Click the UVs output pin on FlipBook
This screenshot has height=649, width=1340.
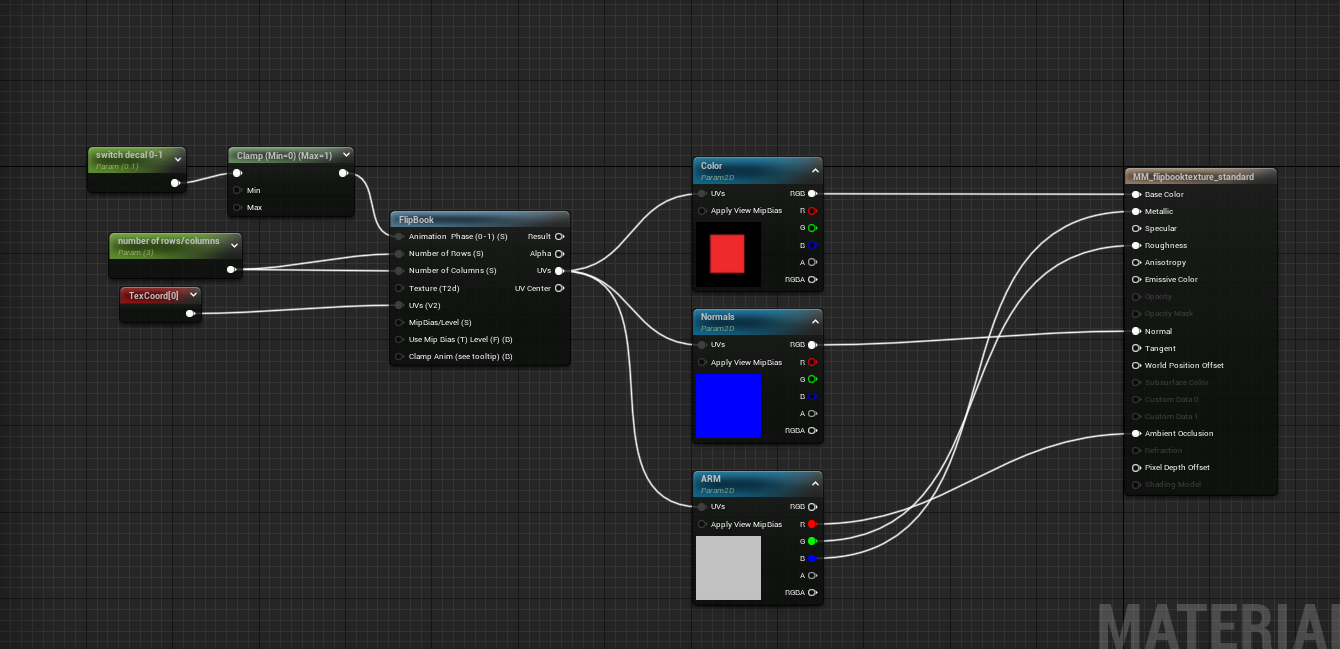tap(559, 270)
